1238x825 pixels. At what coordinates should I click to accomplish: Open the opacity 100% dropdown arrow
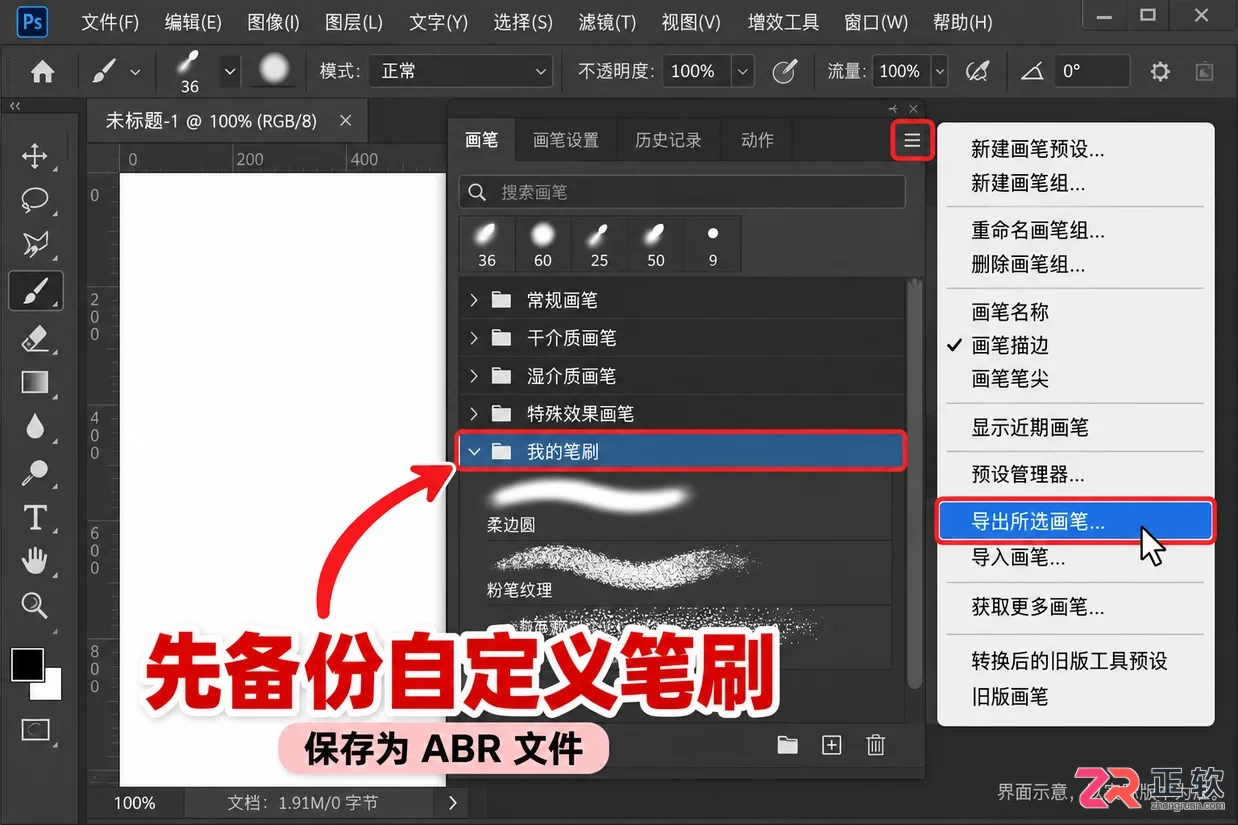pyautogui.click(x=742, y=71)
